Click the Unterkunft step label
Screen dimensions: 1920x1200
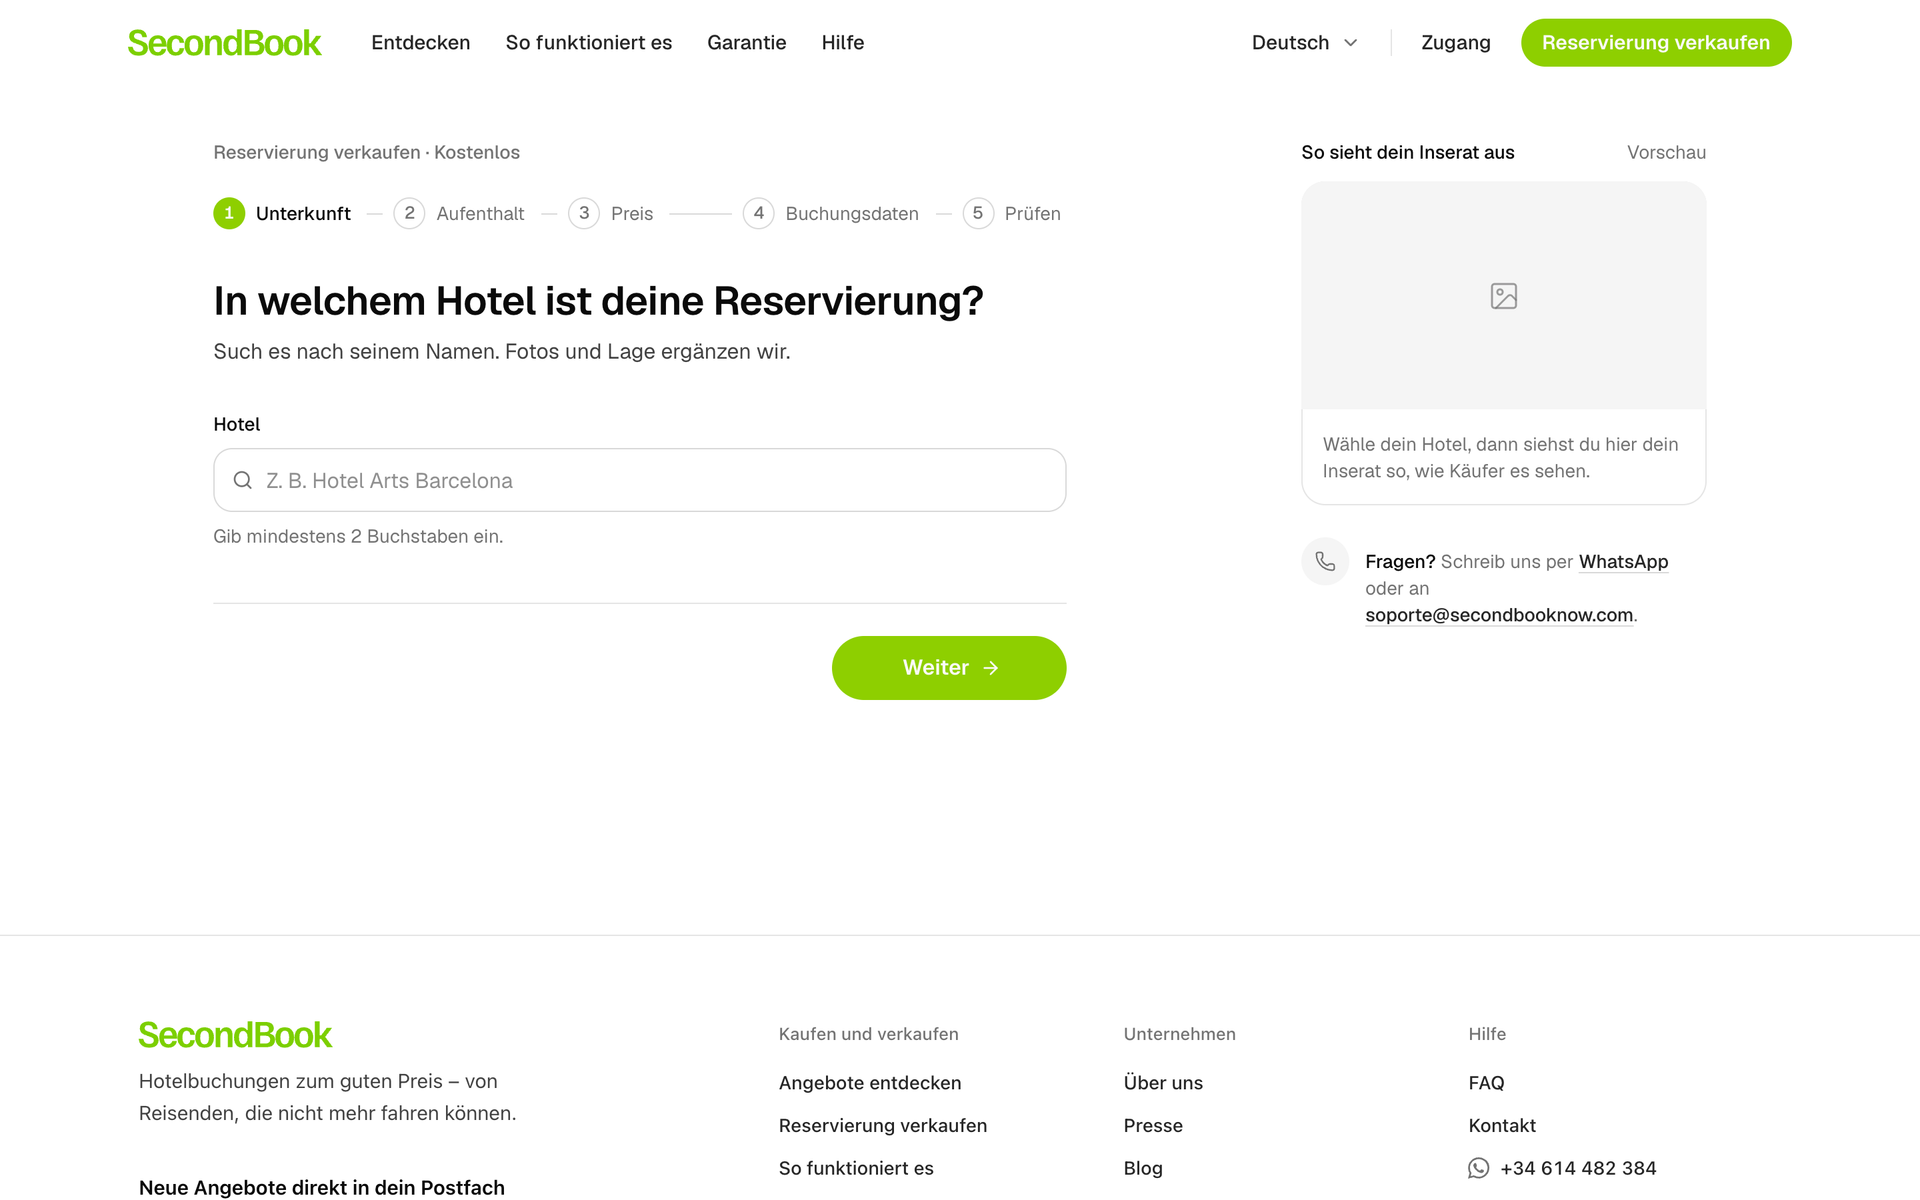[x=303, y=213]
